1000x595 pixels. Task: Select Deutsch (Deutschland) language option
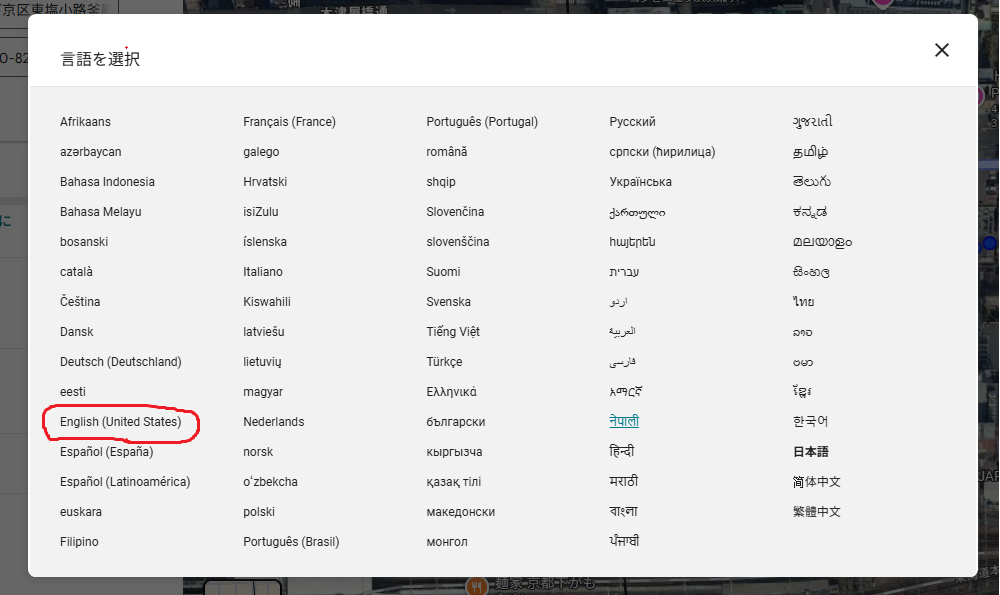pos(121,362)
